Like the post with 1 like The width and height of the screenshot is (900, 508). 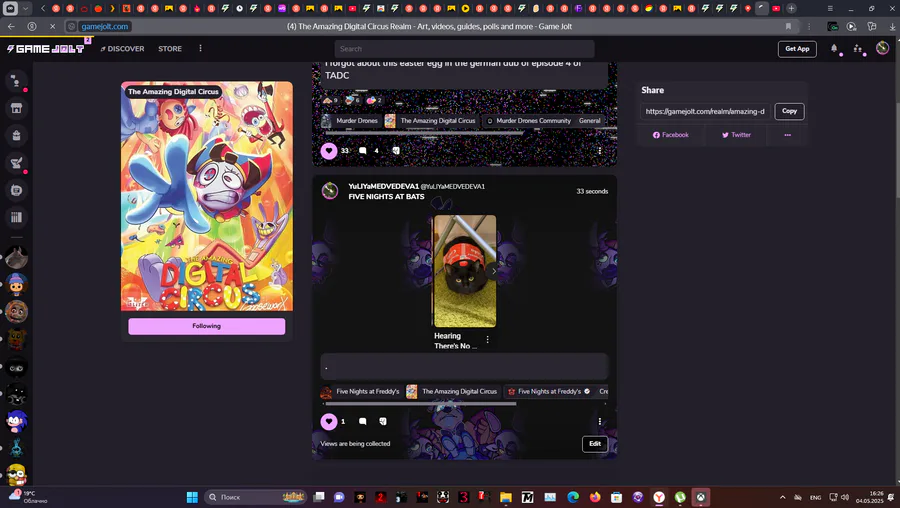[329, 421]
